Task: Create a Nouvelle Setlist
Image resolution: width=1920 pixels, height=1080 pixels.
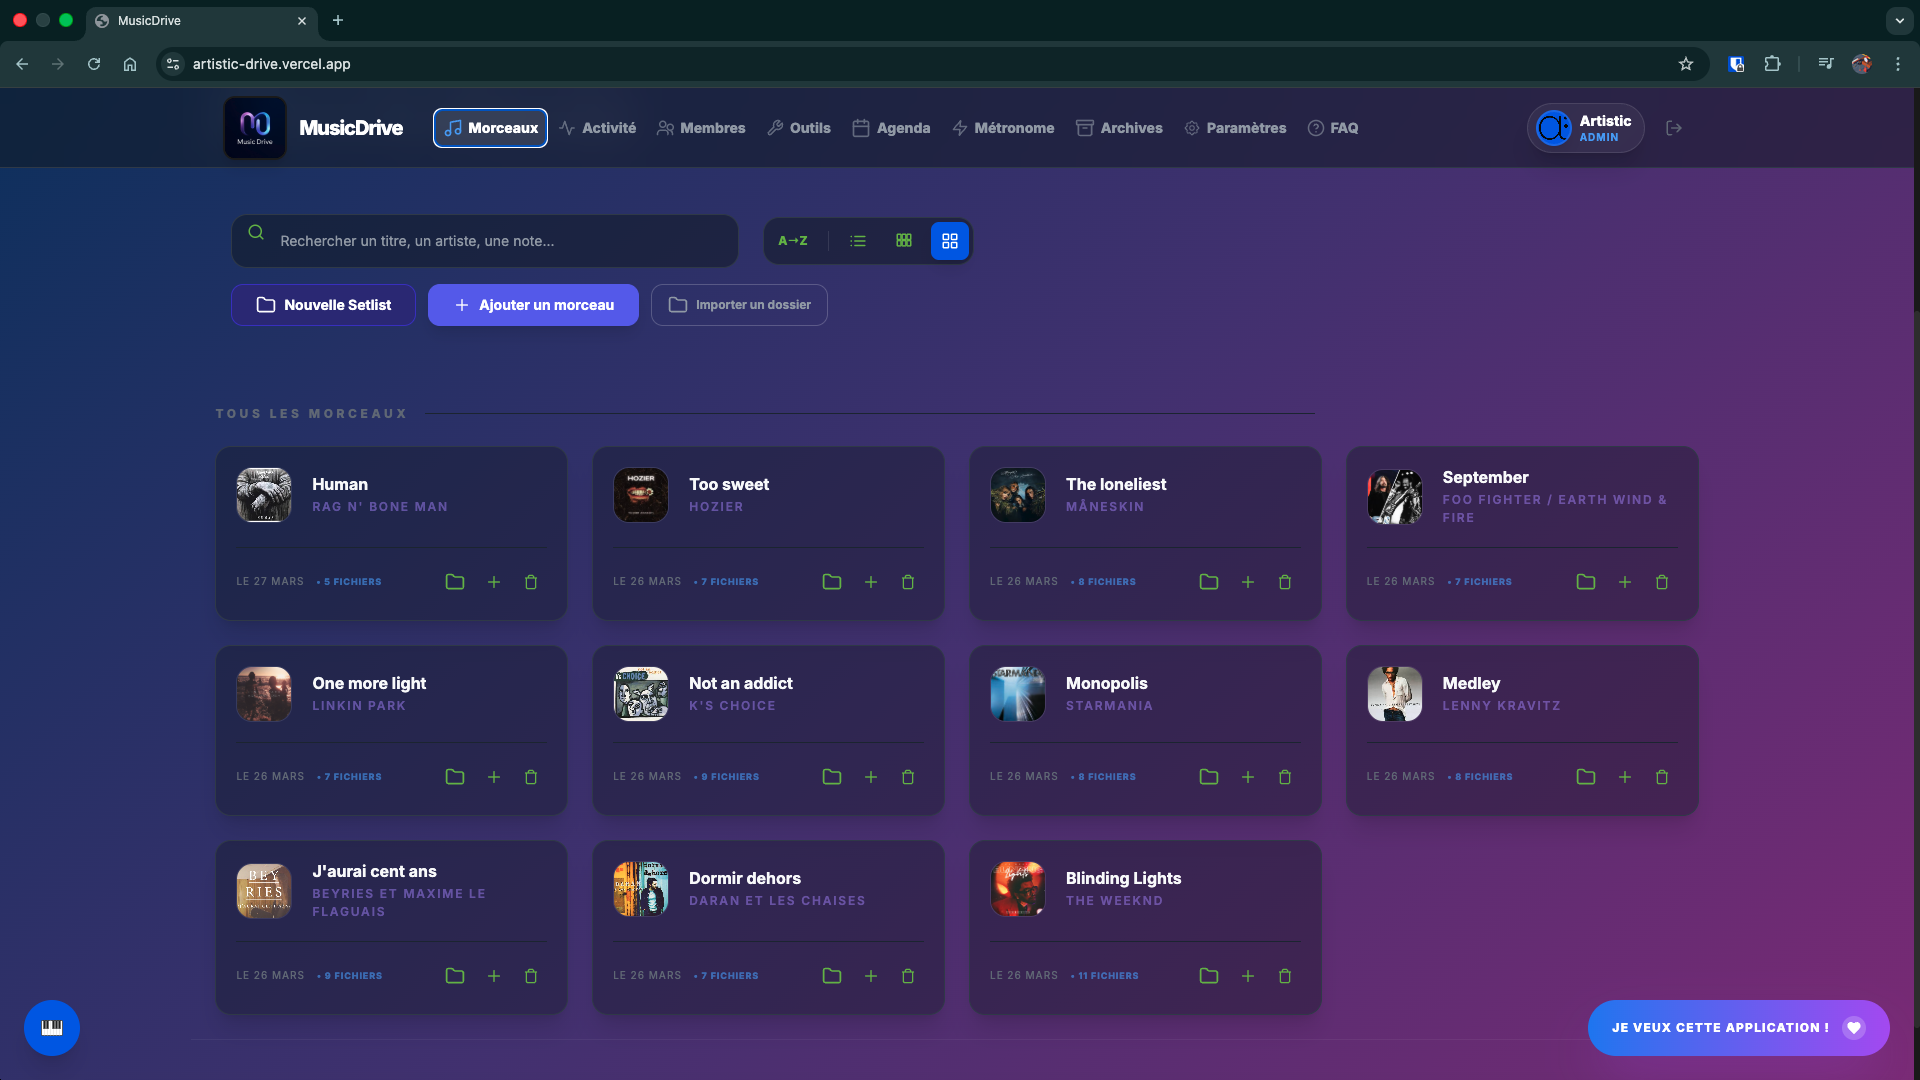Action: [x=323, y=305]
